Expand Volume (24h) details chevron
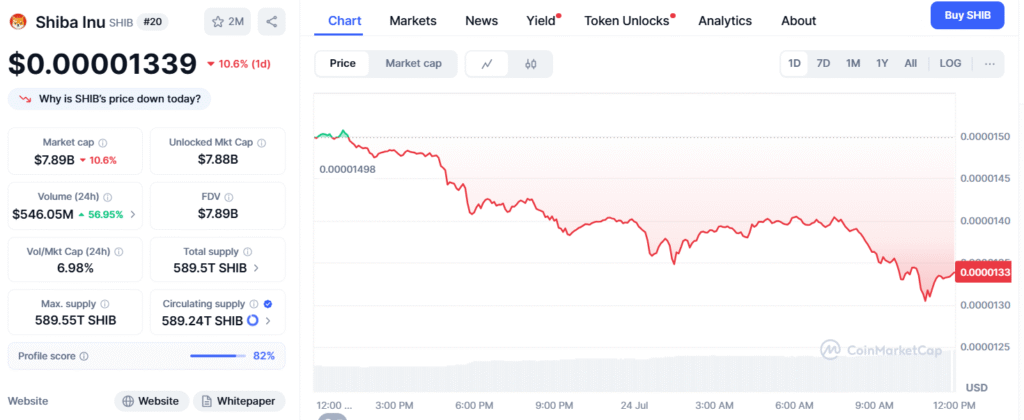1024x420 pixels. [x=133, y=214]
